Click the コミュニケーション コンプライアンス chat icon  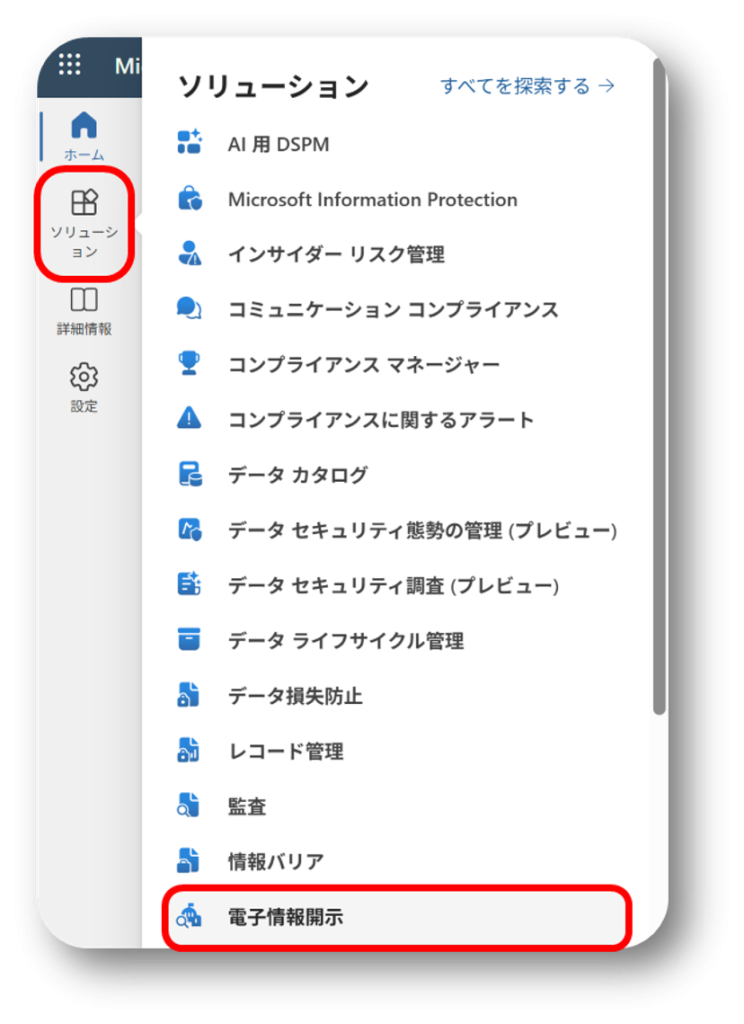(189, 309)
